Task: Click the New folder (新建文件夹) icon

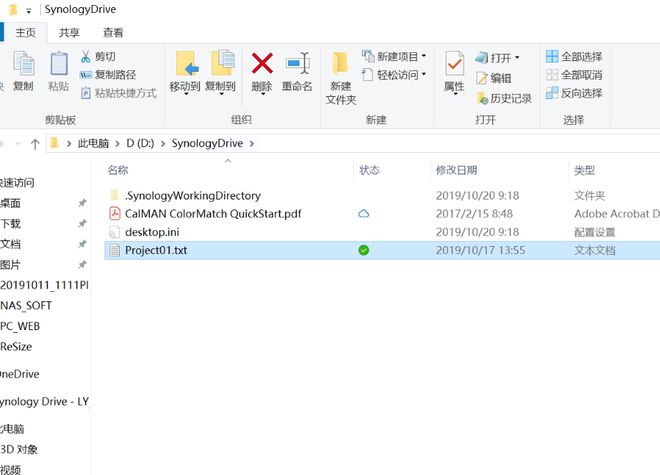Action: click(x=340, y=64)
